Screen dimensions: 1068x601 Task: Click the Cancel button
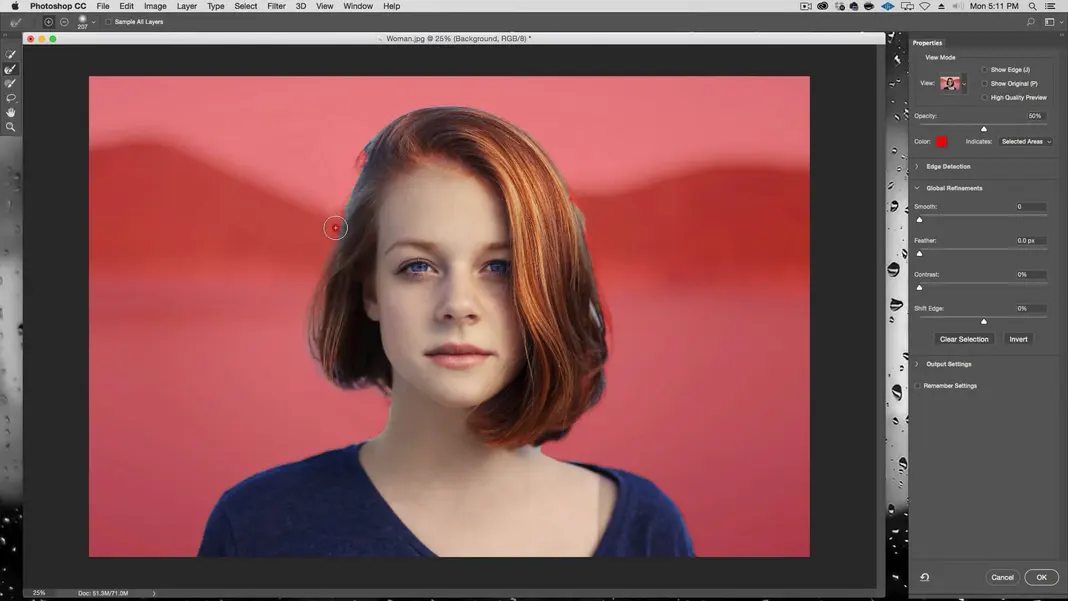tap(1002, 577)
